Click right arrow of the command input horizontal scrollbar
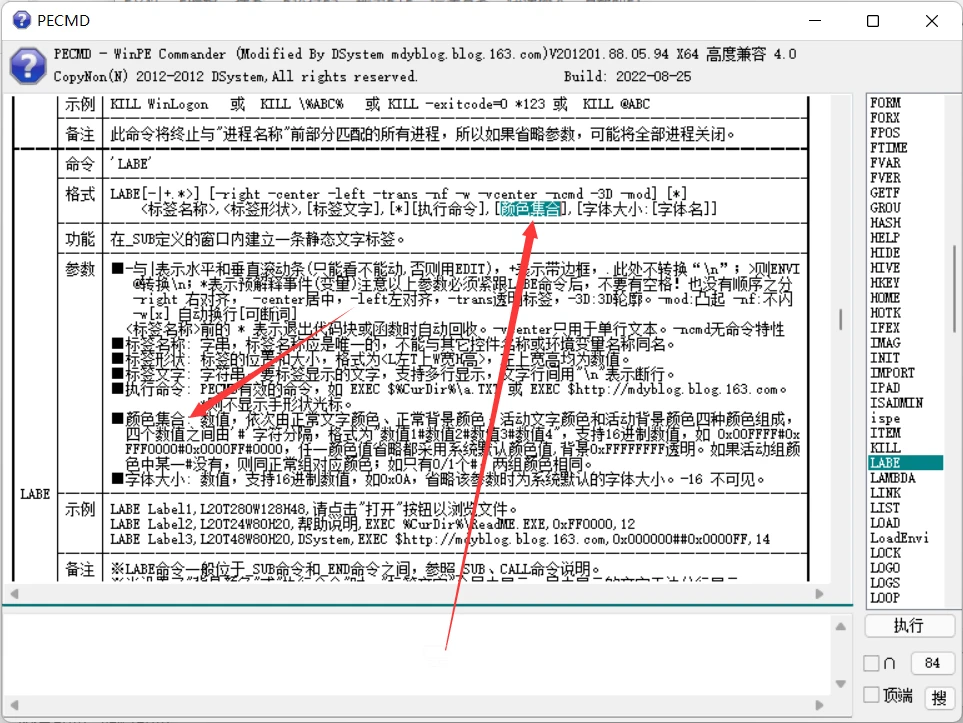963x723 pixels. pos(819,705)
